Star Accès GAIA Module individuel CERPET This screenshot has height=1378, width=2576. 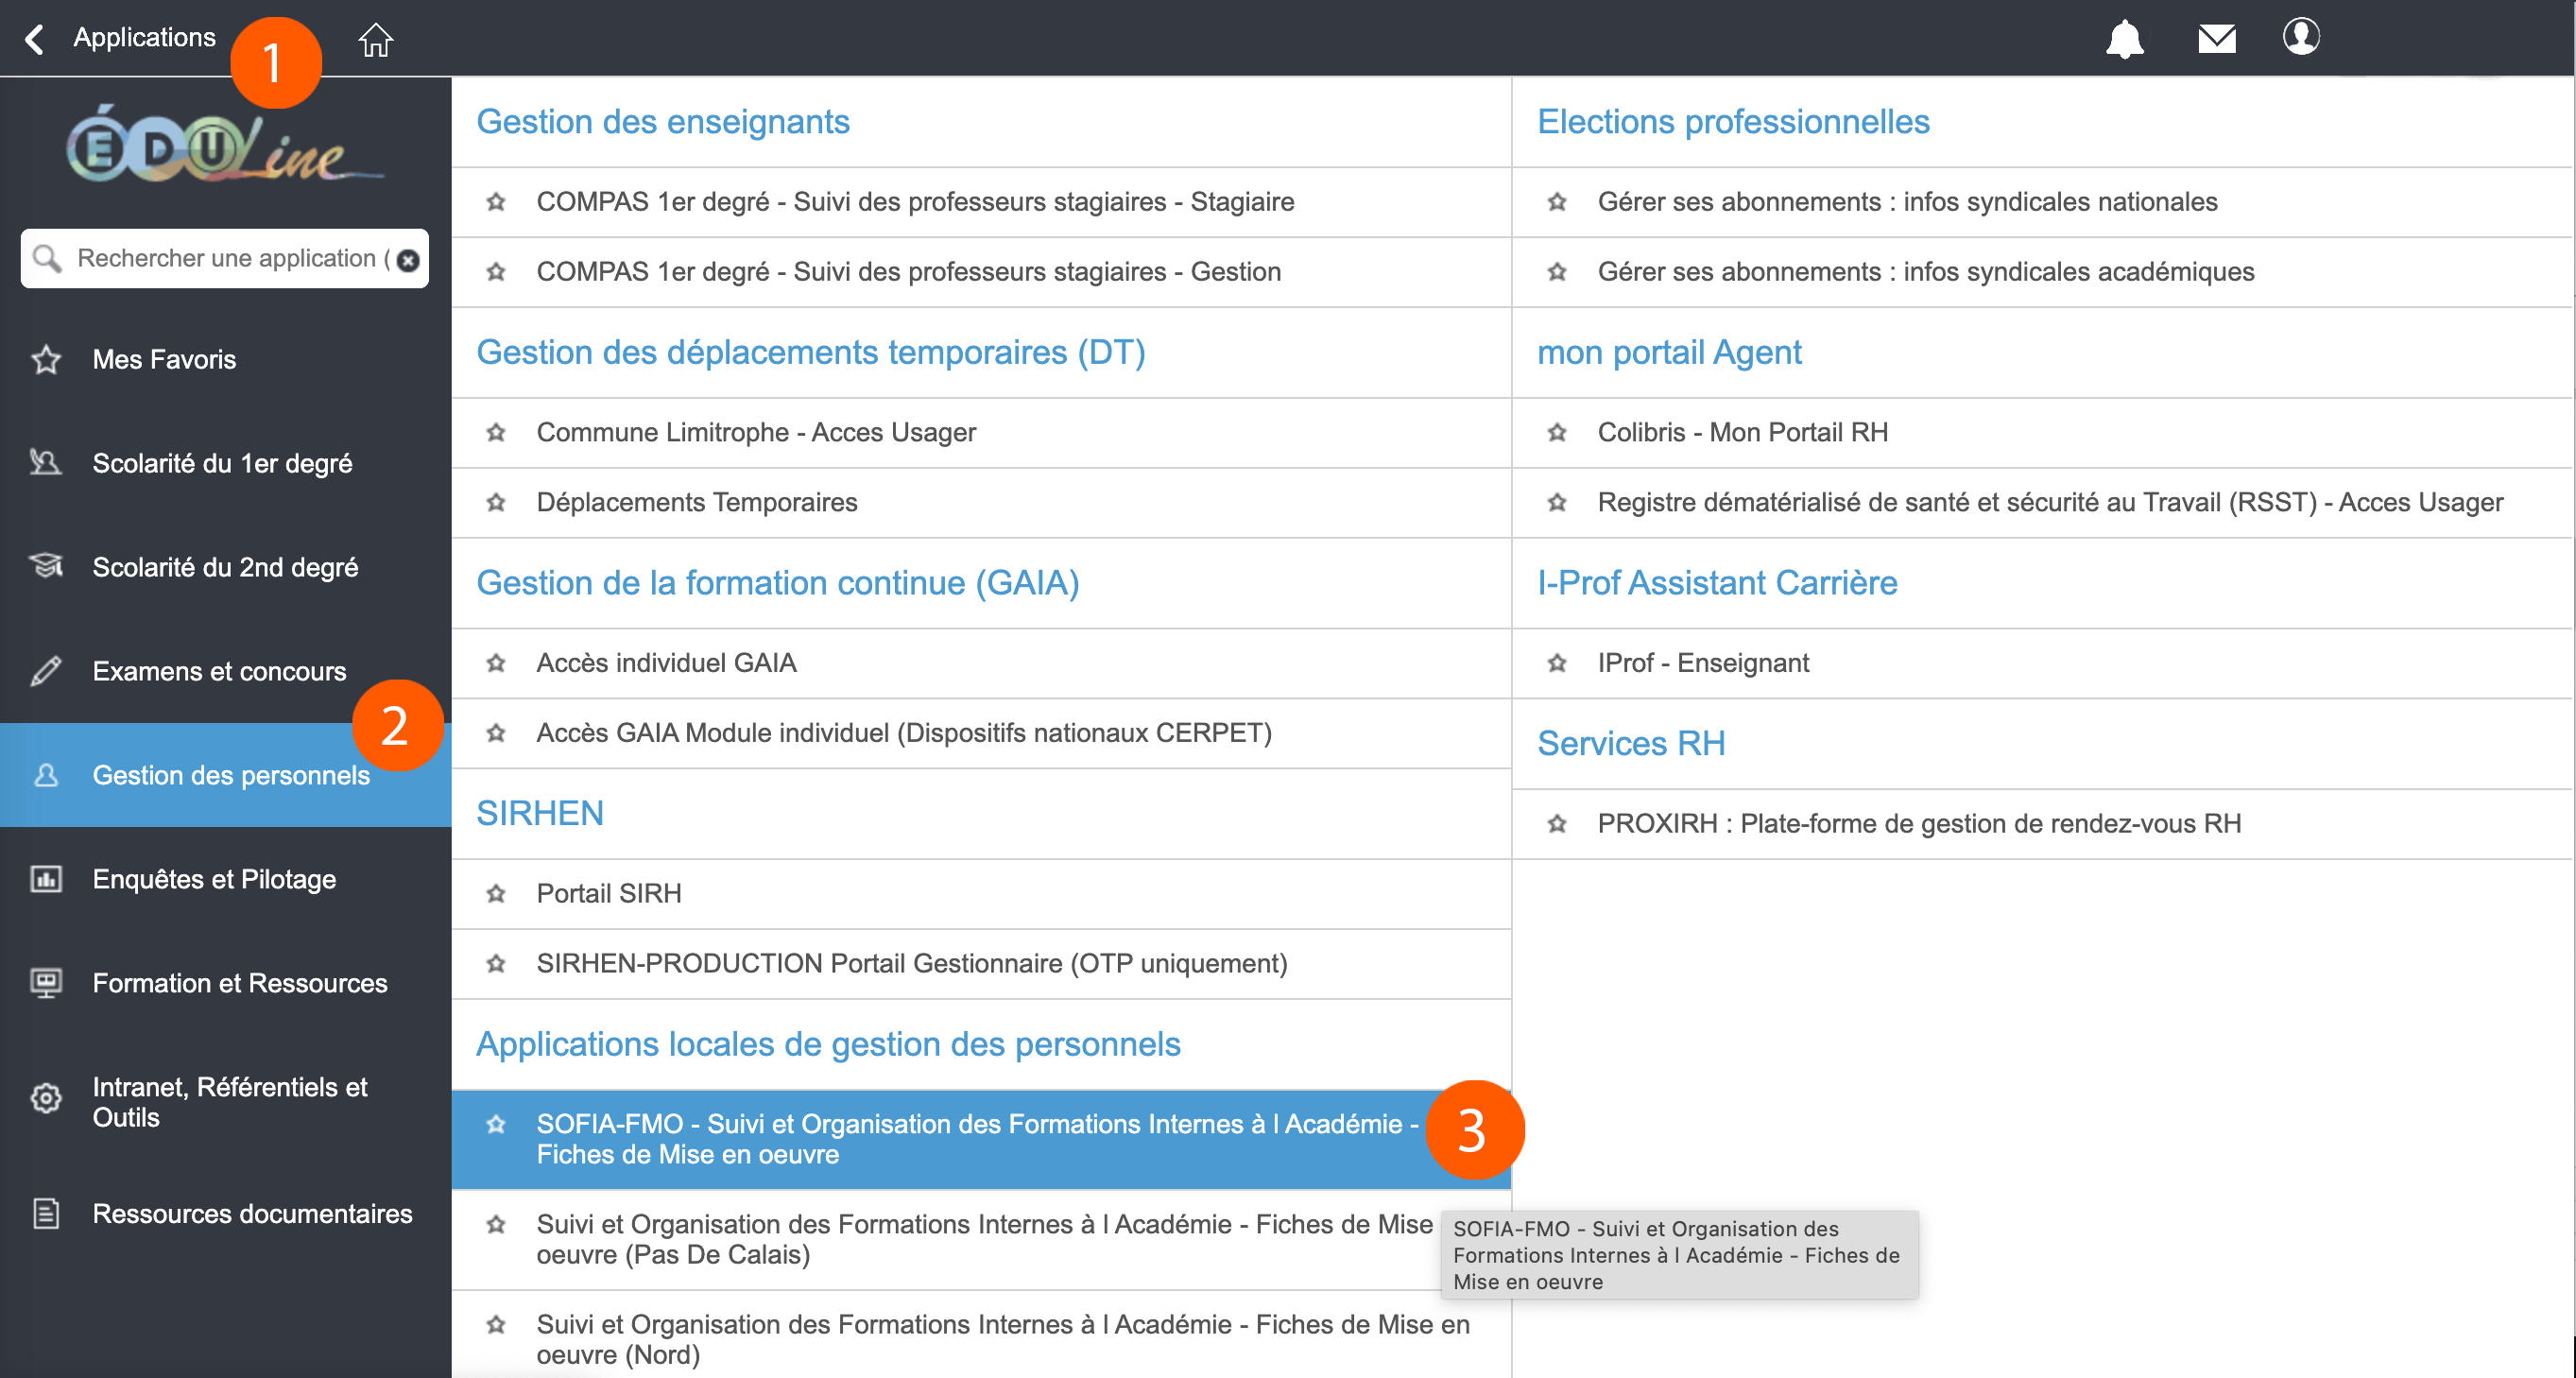click(x=496, y=733)
